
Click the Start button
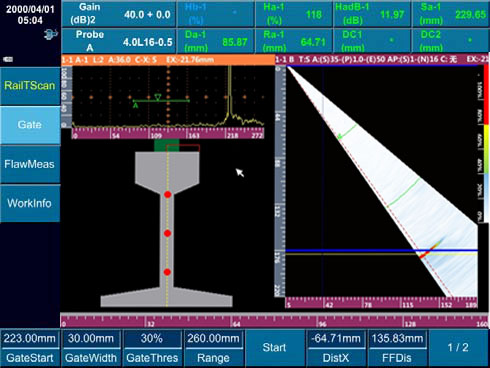point(274,348)
